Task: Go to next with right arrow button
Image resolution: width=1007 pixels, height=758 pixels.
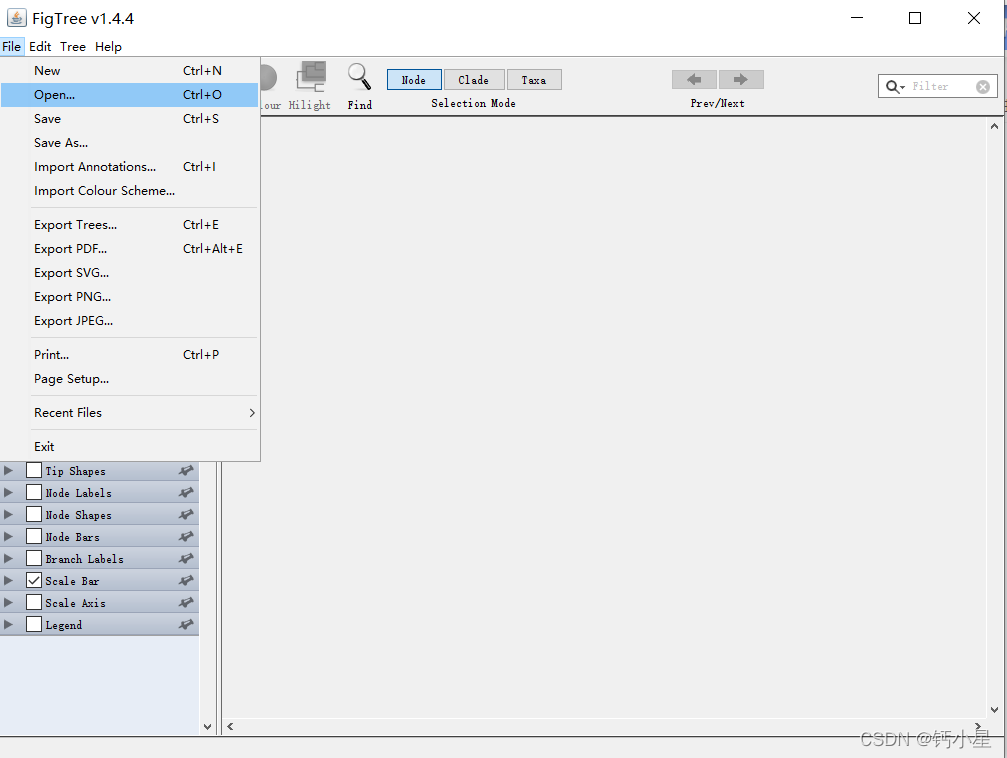Action: click(741, 80)
